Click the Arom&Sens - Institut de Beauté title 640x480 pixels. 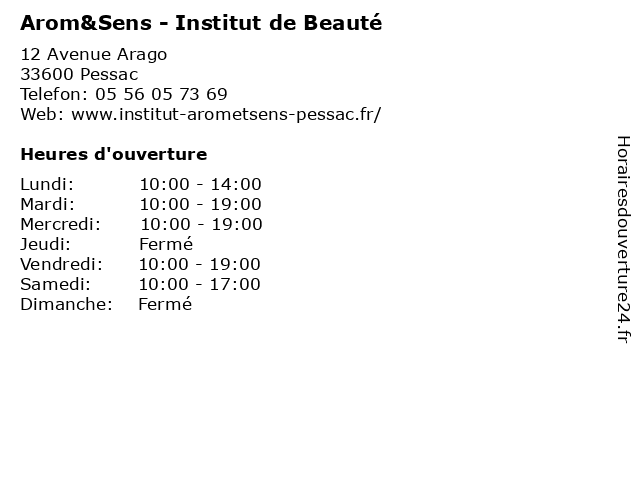pyautogui.click(x=201, y=22)
